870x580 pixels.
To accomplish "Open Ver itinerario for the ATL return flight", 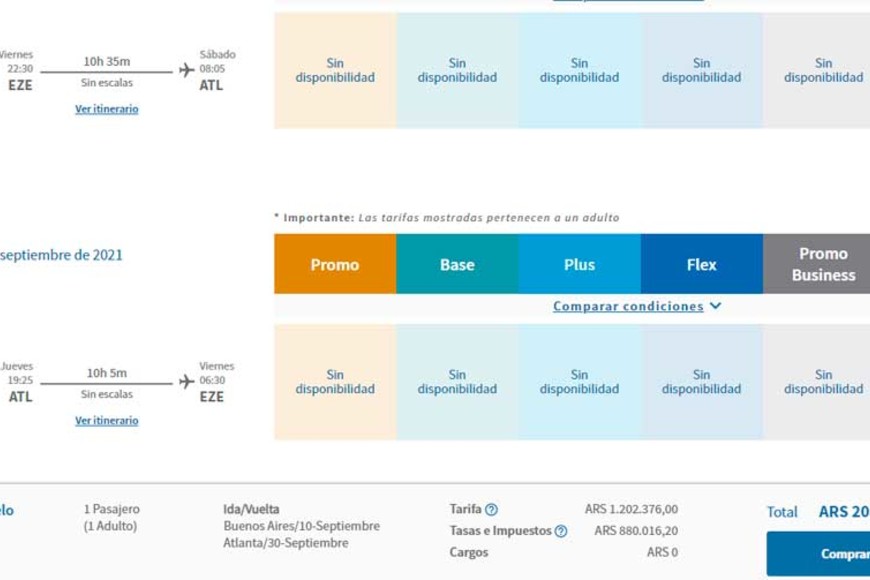I will point(107,421).
